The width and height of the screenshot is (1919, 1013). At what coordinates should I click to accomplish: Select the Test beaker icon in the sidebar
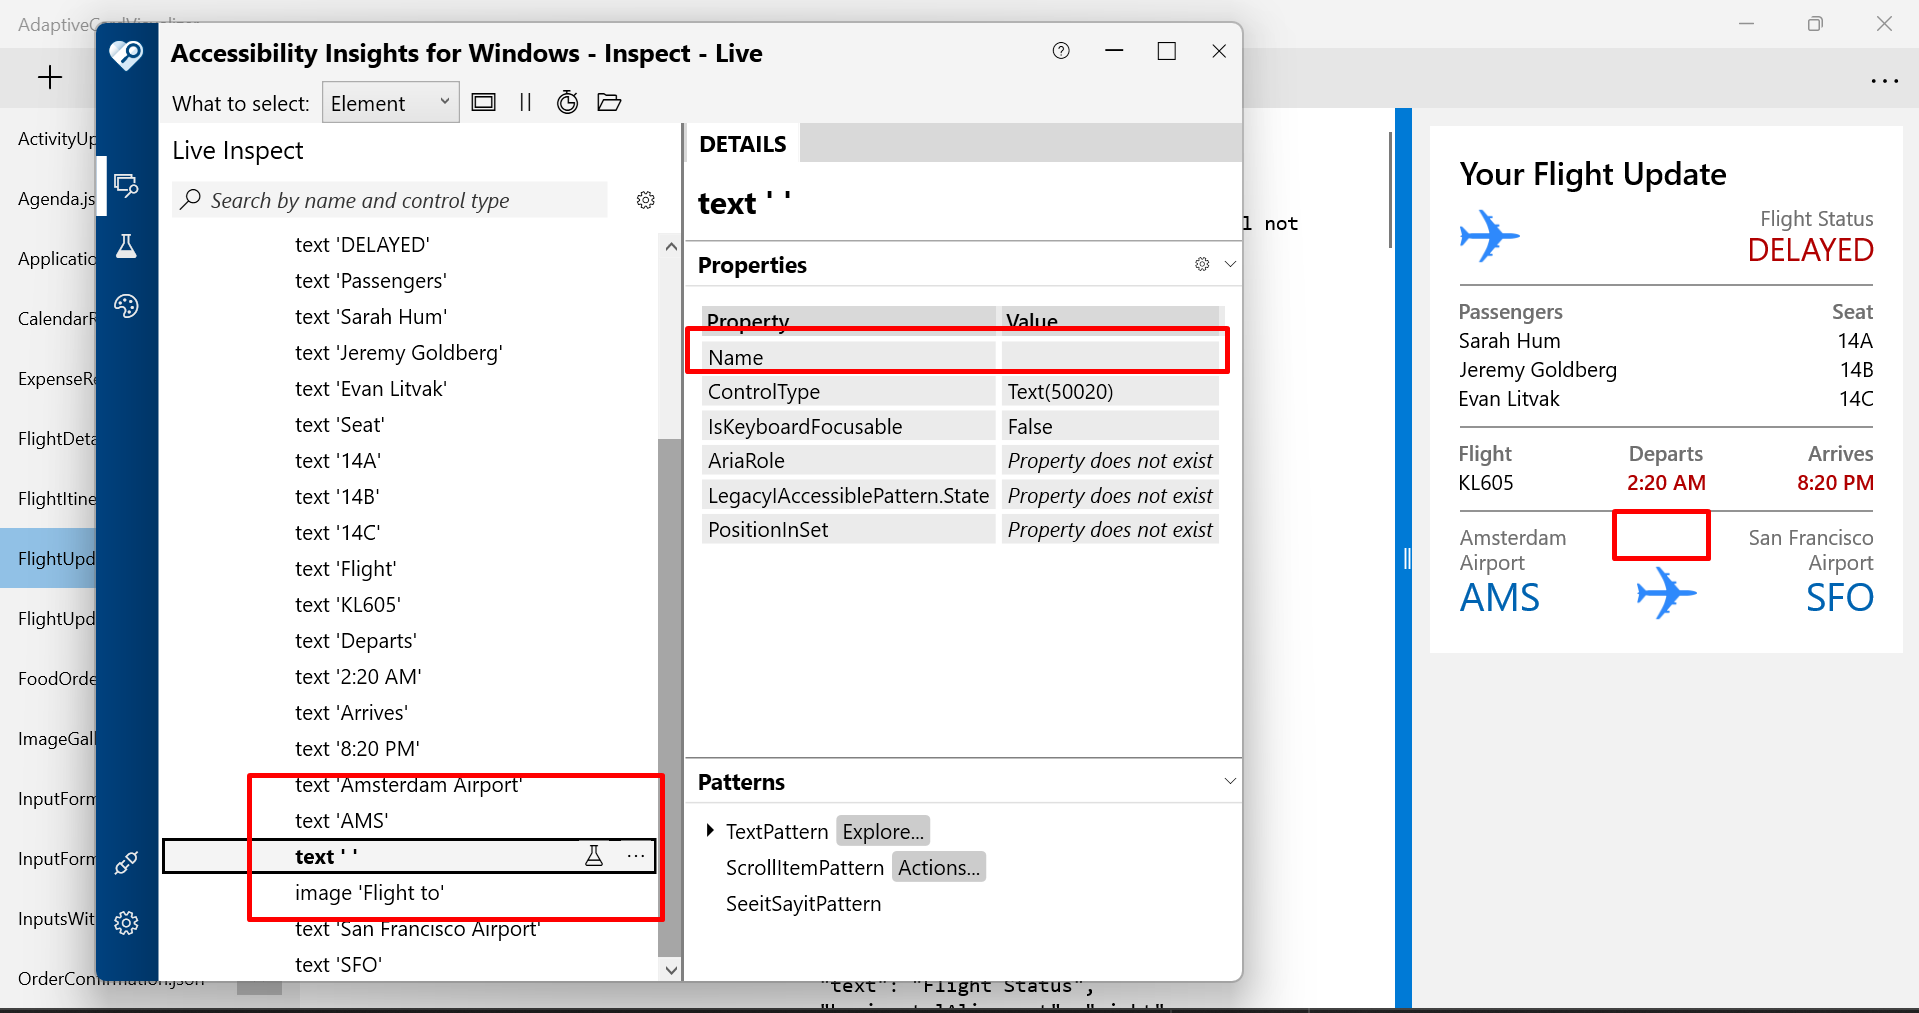click(x=126, y=246)
